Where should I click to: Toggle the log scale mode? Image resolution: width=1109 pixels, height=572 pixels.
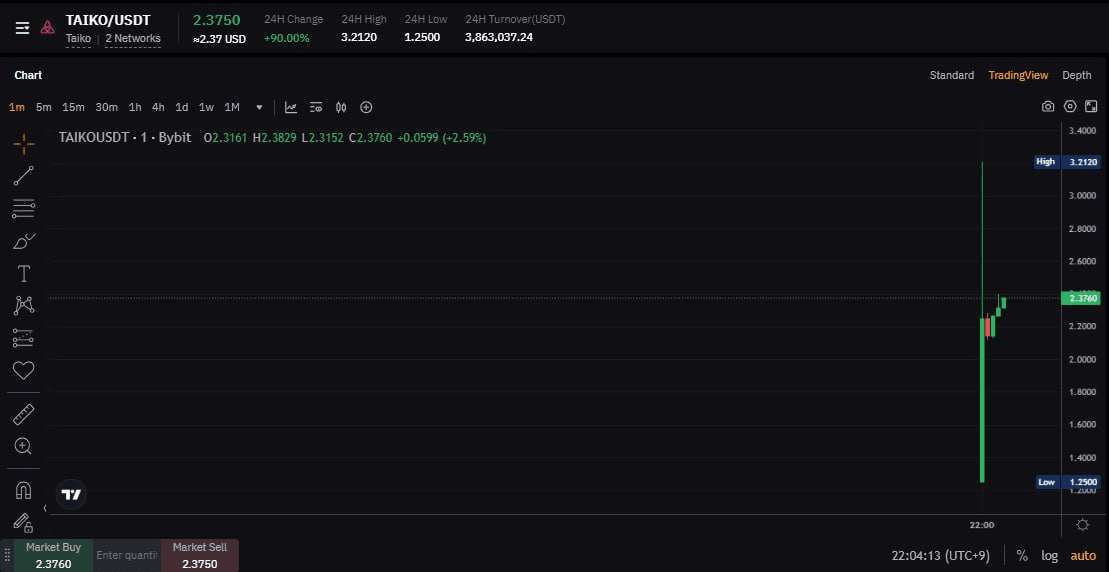point(1050,556)
